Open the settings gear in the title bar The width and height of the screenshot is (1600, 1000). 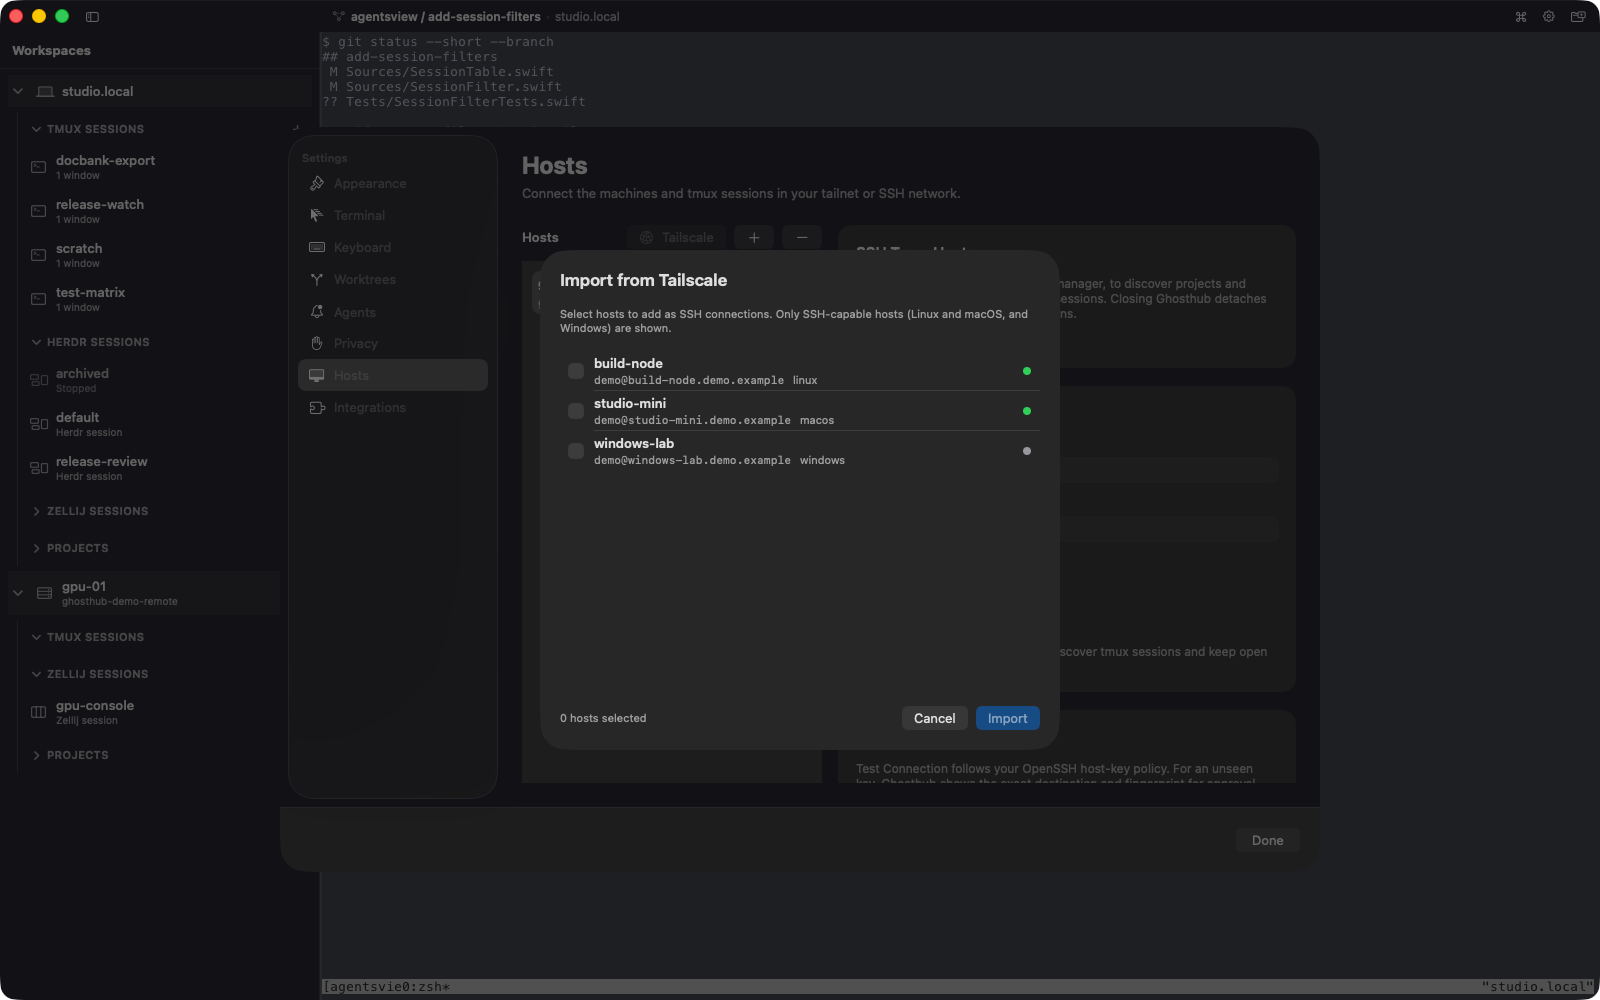[1549, 16]
